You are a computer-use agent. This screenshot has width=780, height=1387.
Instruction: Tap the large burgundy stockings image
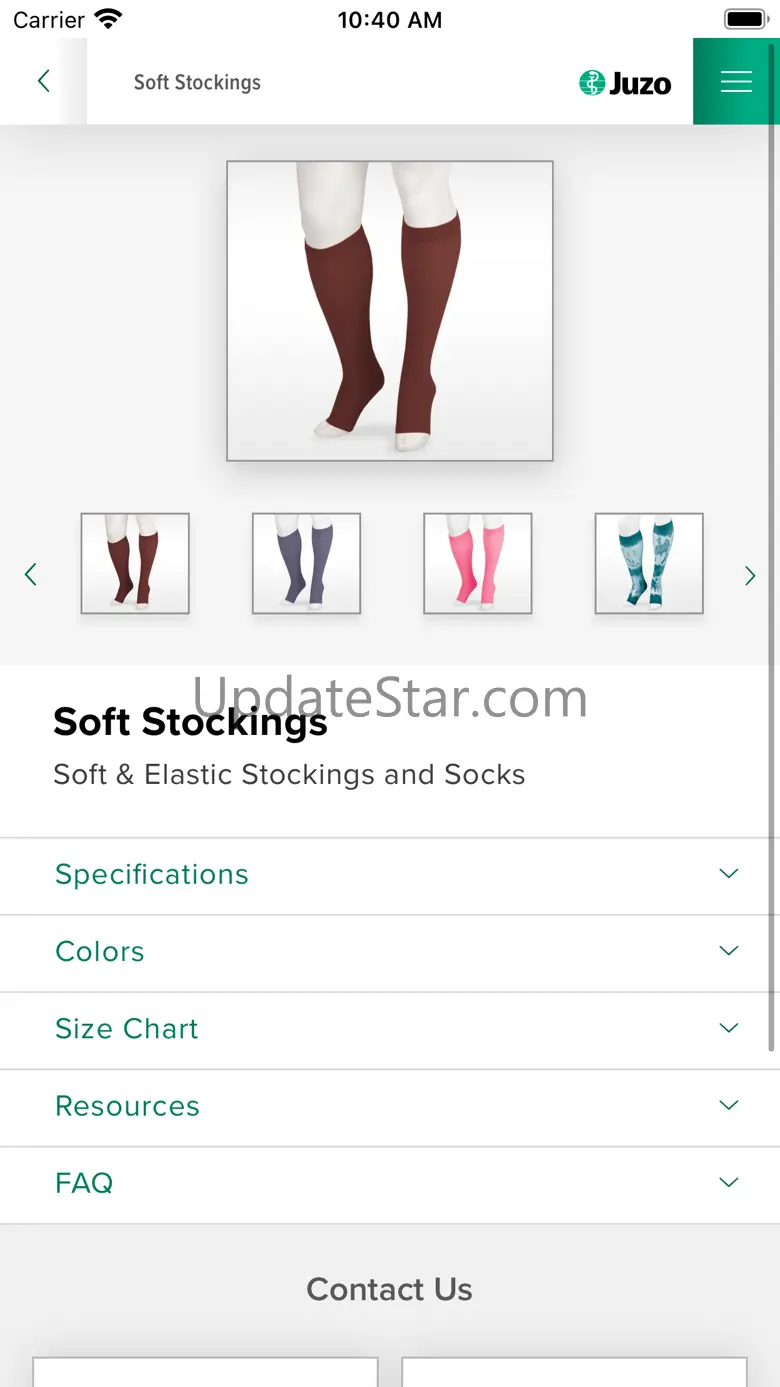(x=390, y=311)
